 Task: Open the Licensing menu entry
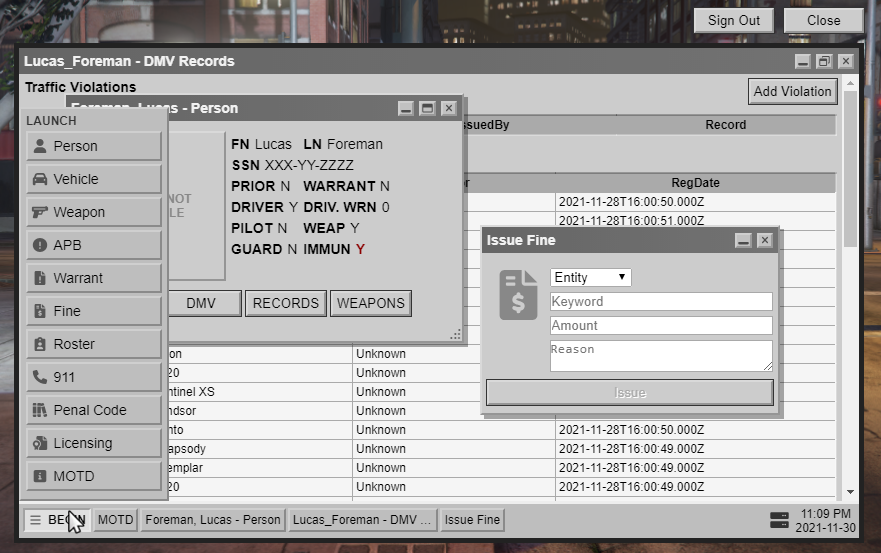(x=94, y=443)
